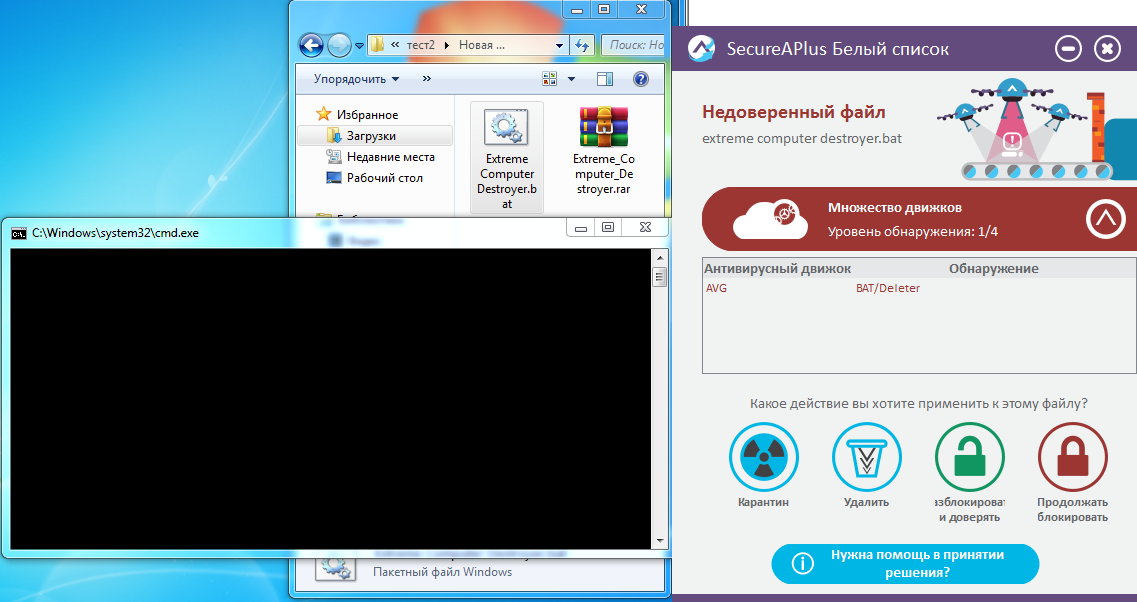Click the cmd scrollbar up arrow
The image size is (1137, 602).
tap(659, 257)
